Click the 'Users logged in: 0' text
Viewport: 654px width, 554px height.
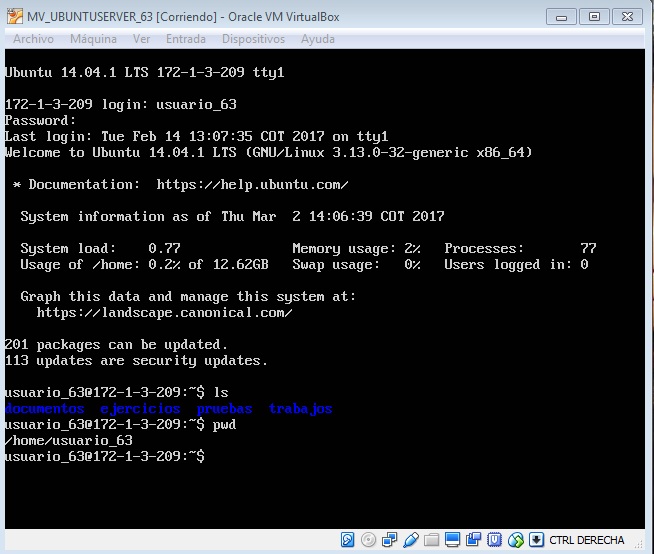516,265
